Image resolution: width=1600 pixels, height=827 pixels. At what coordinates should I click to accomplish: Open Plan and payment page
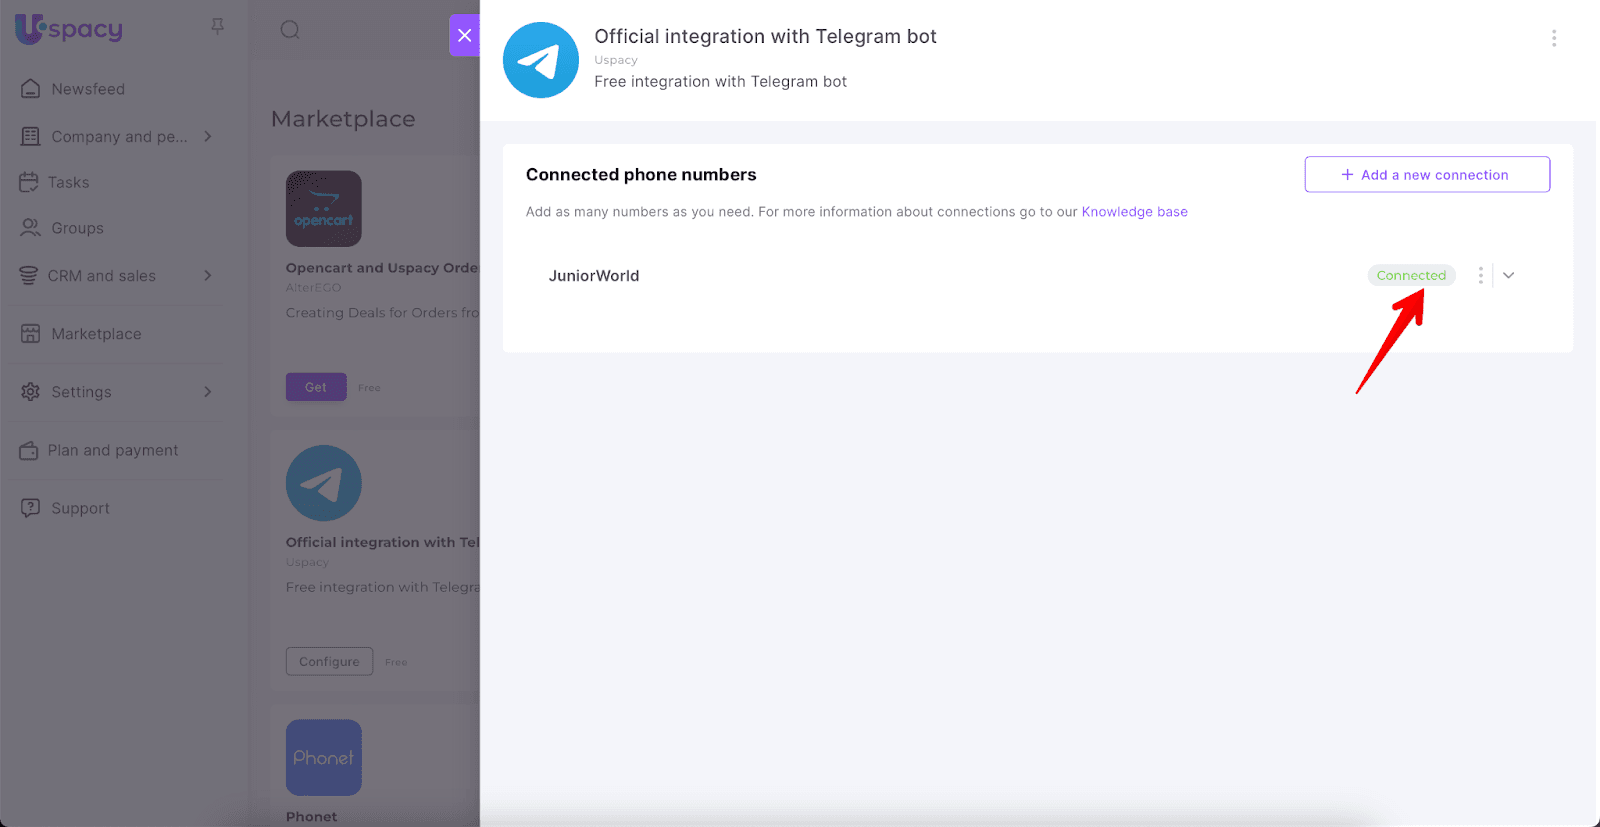[x=112, y=451]
